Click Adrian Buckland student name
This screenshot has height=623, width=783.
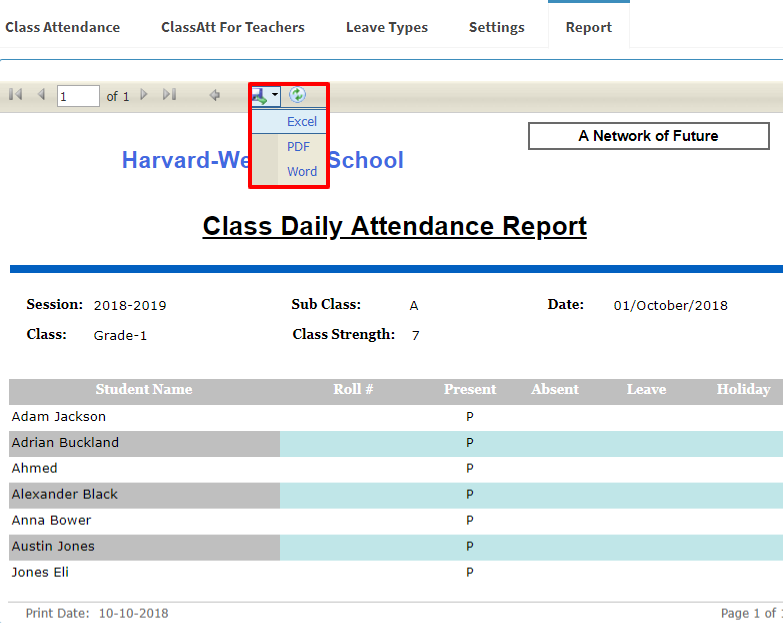pyautogui.click(x=65, y=442)
